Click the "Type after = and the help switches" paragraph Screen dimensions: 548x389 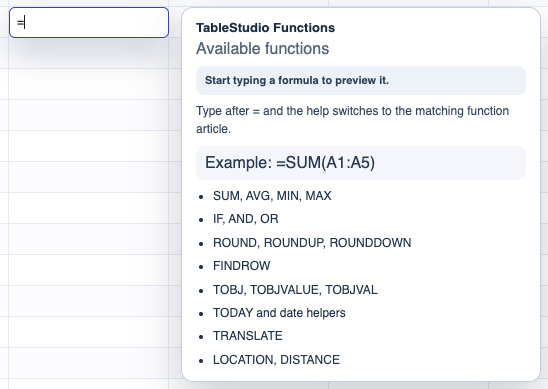click(352, 120)
